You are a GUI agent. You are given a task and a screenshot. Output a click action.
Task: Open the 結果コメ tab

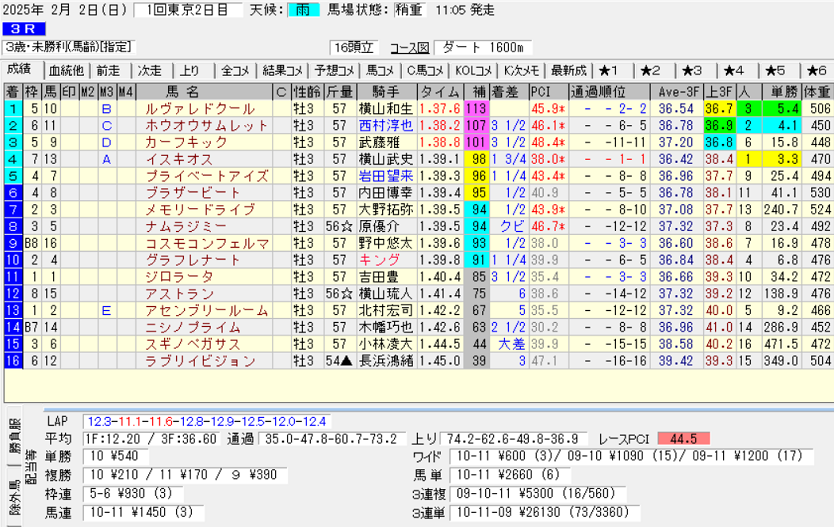[282, 71]
